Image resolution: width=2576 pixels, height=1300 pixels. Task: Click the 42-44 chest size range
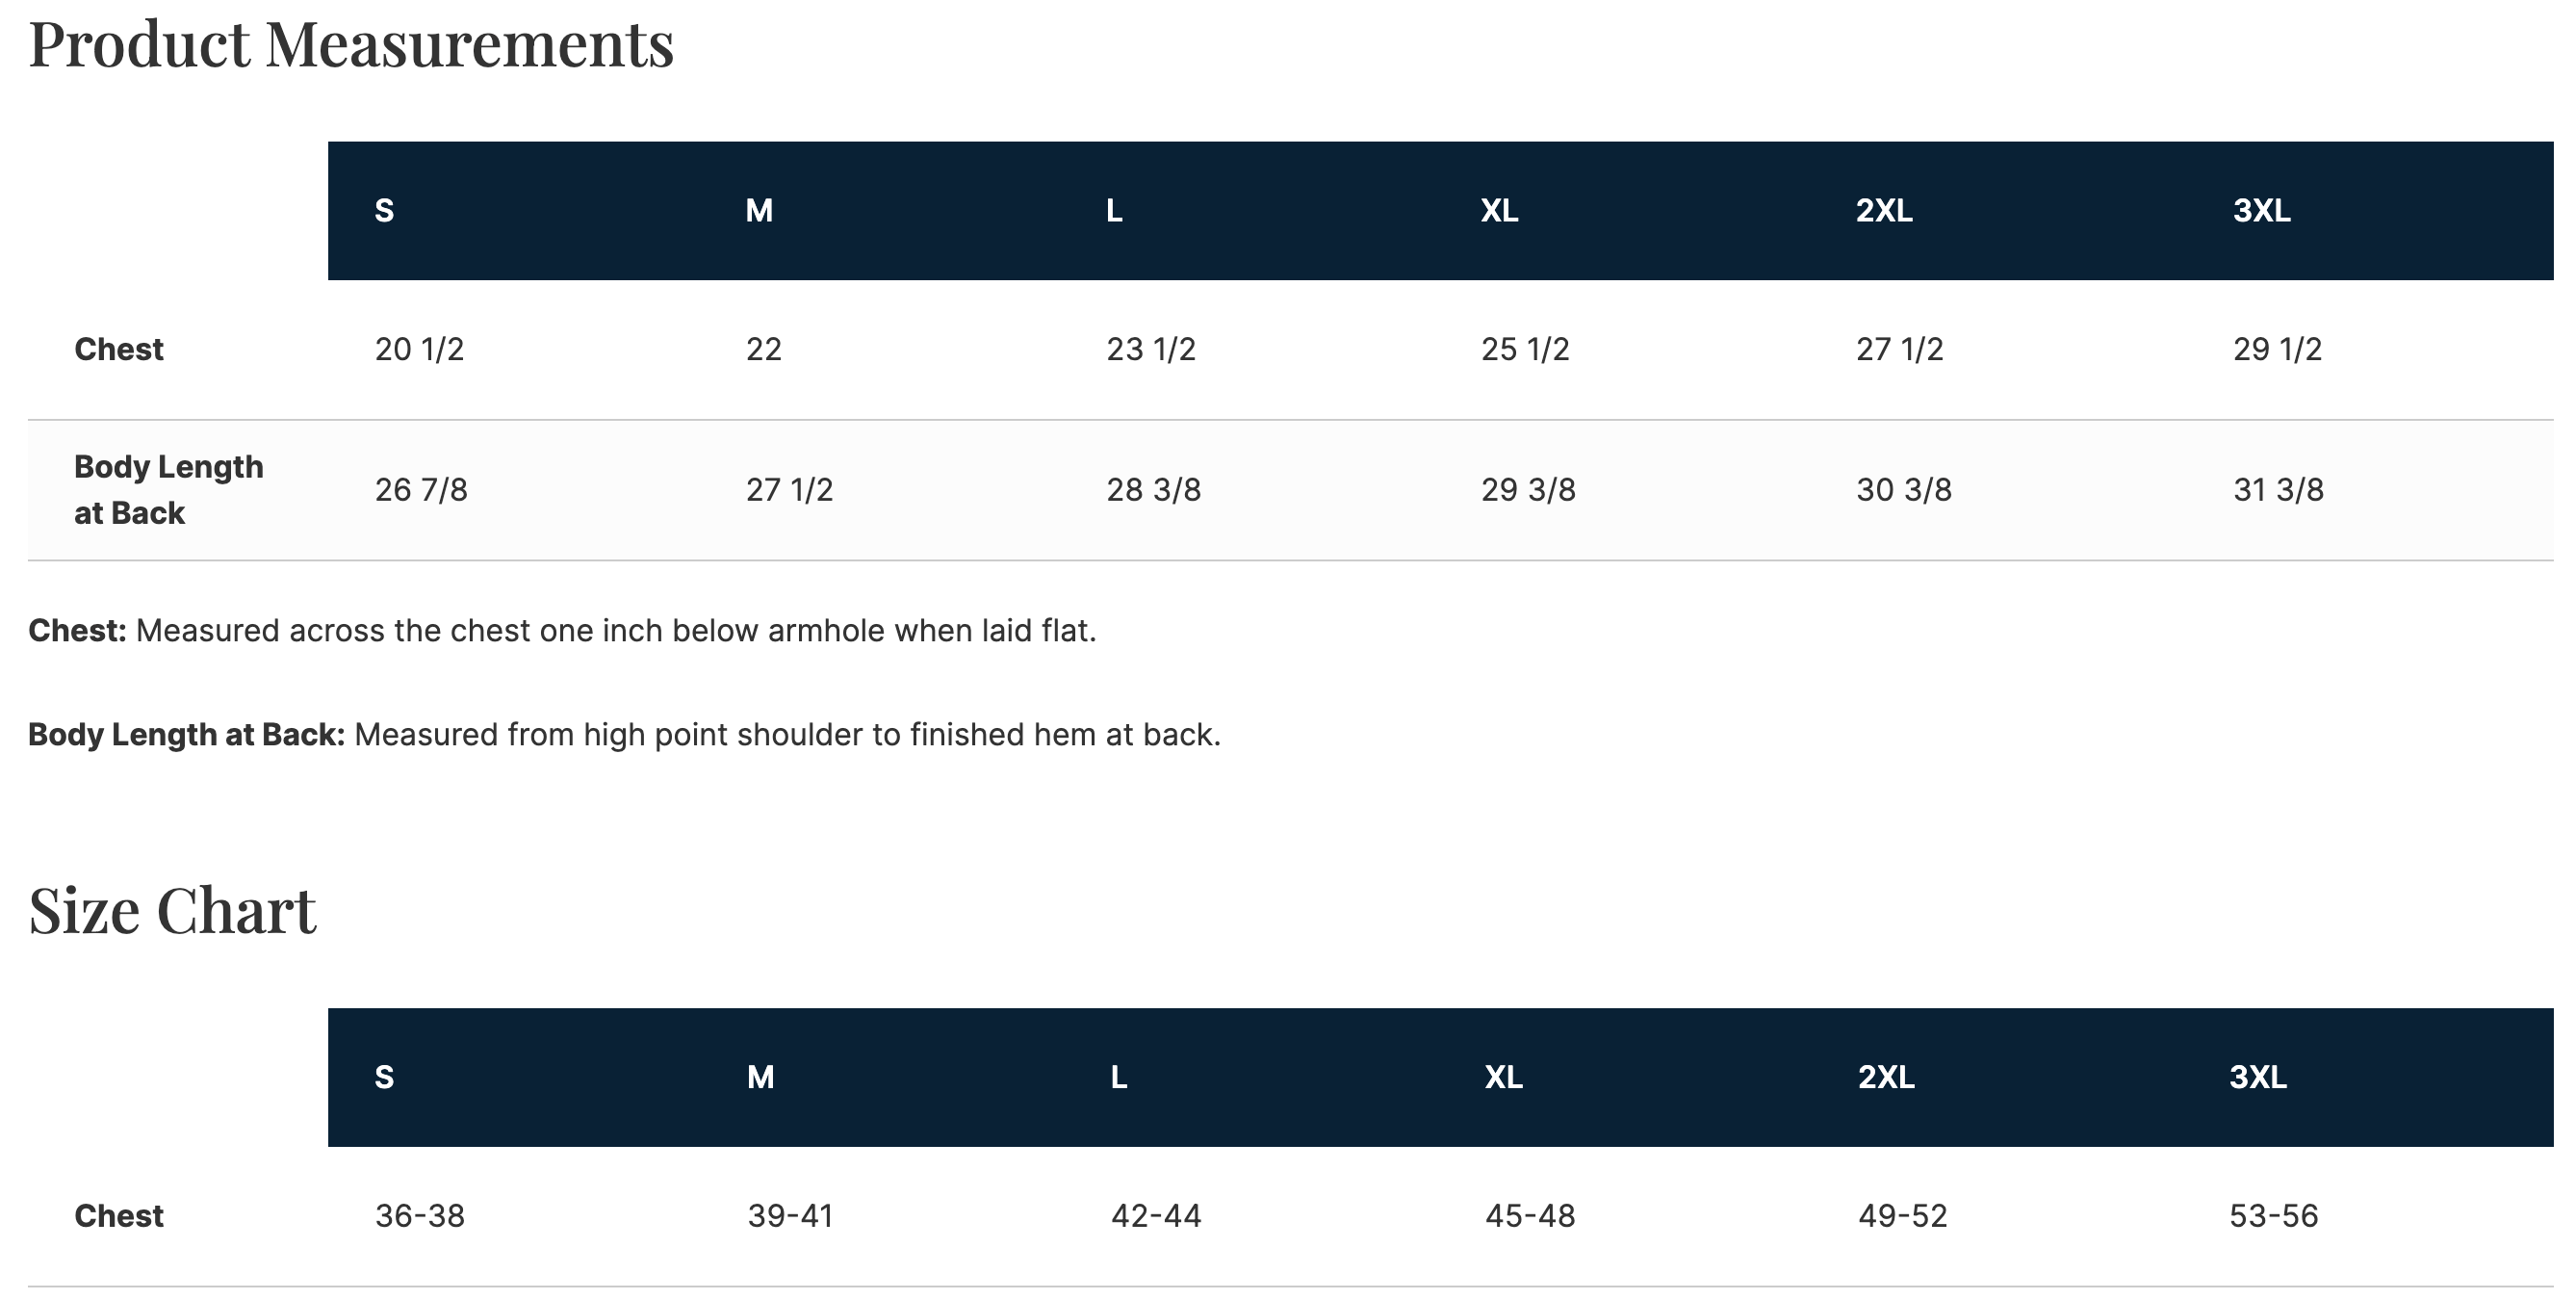point(1156,1216)
